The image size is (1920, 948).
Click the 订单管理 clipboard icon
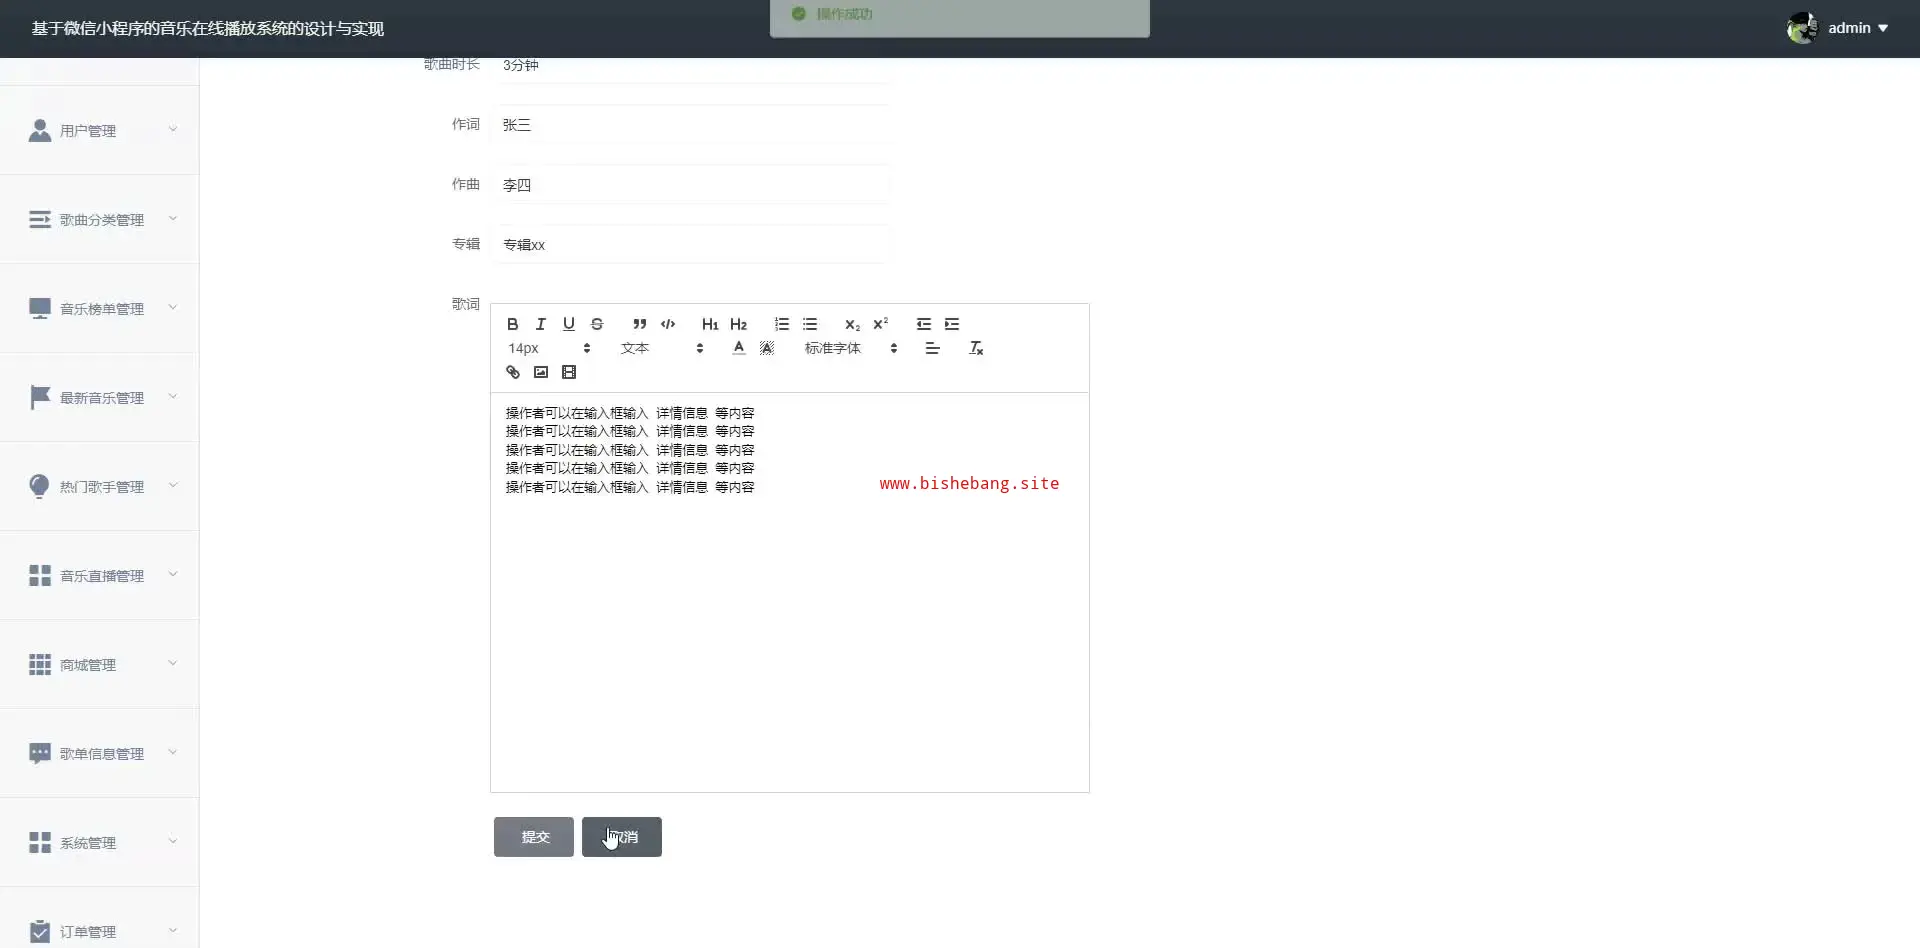[x=40, y=932]
